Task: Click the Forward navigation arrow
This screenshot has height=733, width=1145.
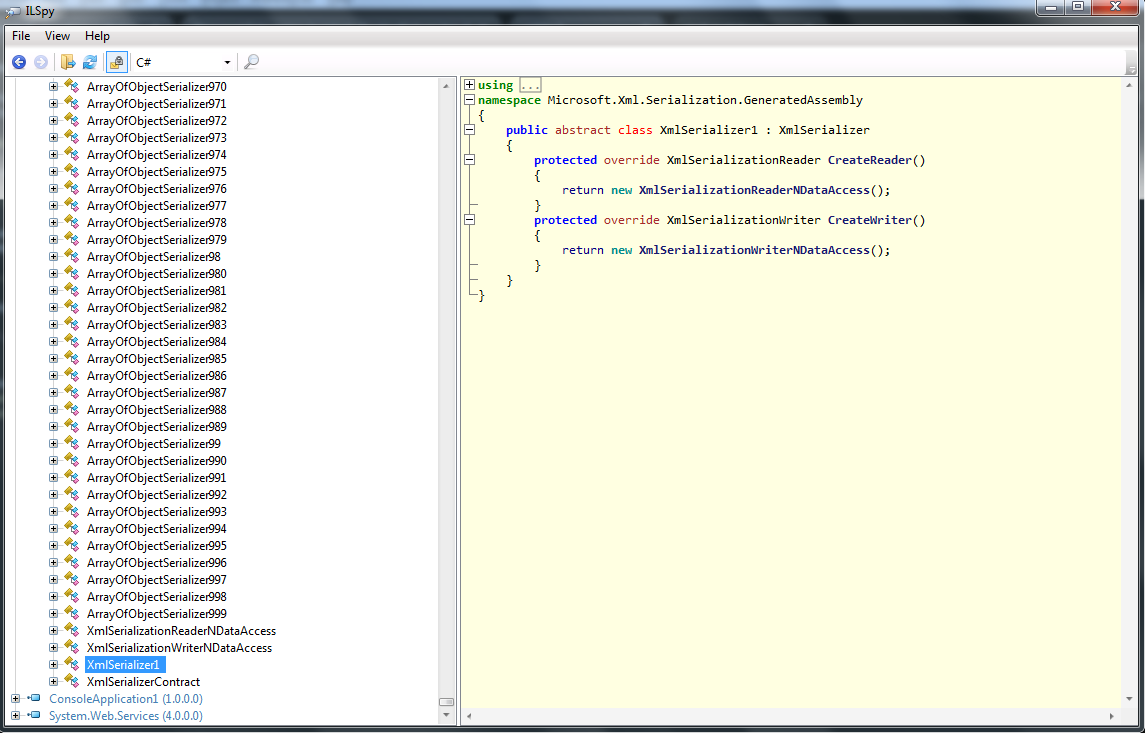Action: pos(41,62)
